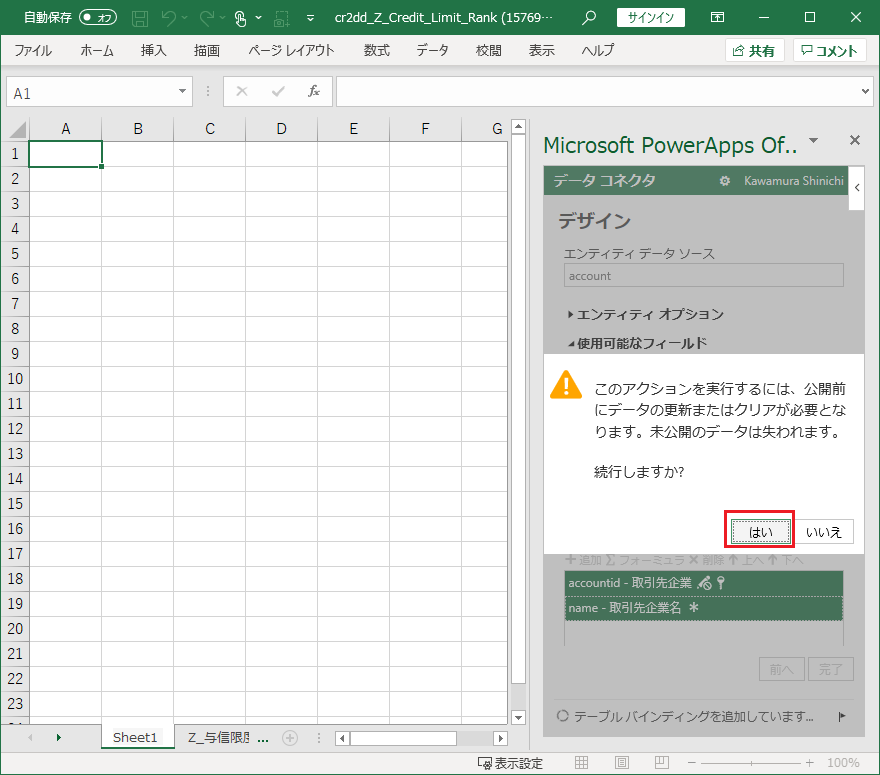Click inside the formula bar input

(597, 91)
